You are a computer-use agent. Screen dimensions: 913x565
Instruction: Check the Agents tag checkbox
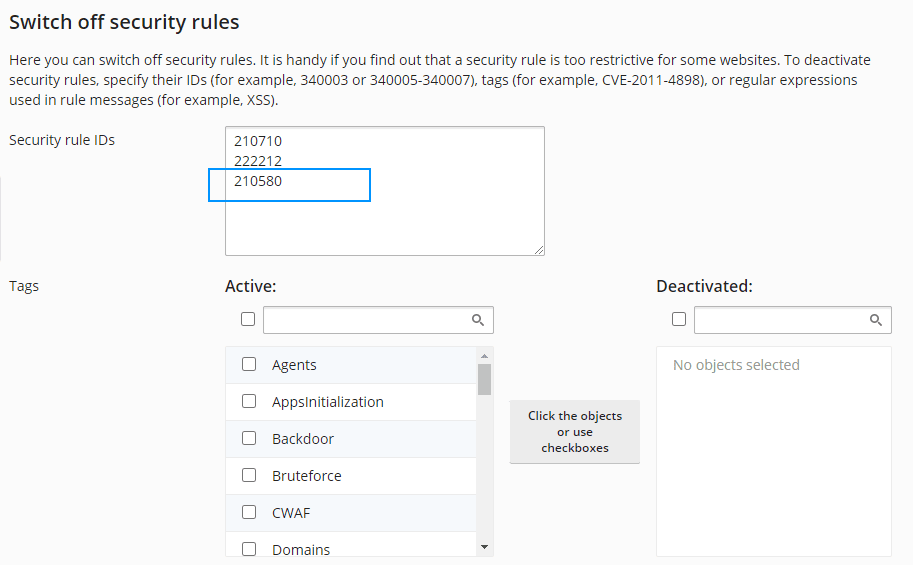(x=249, y=365)
